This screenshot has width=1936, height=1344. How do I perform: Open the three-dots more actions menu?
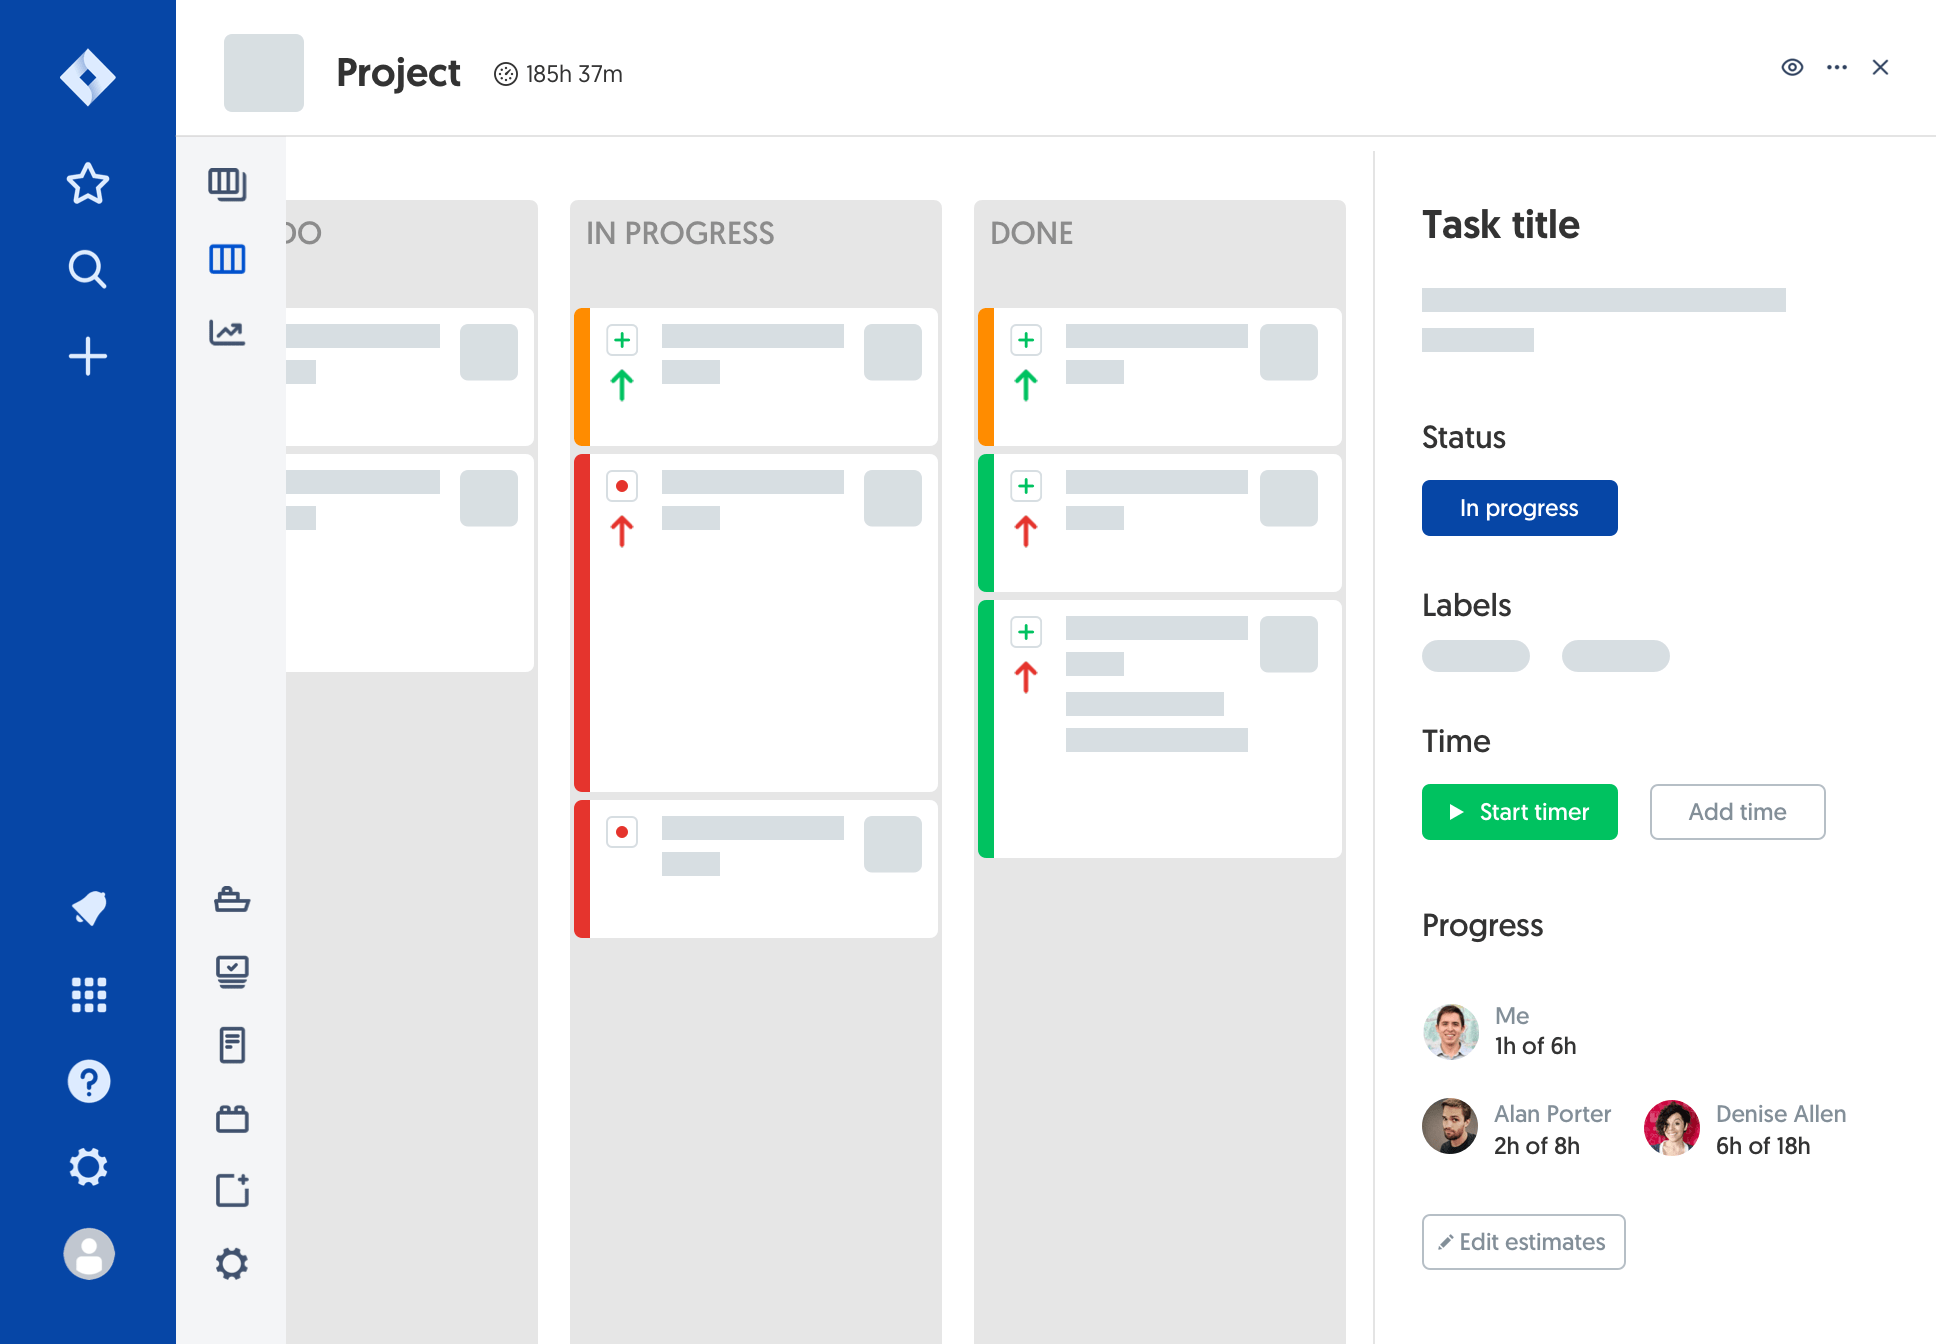pyautogui.click(x=1837, y=67)
